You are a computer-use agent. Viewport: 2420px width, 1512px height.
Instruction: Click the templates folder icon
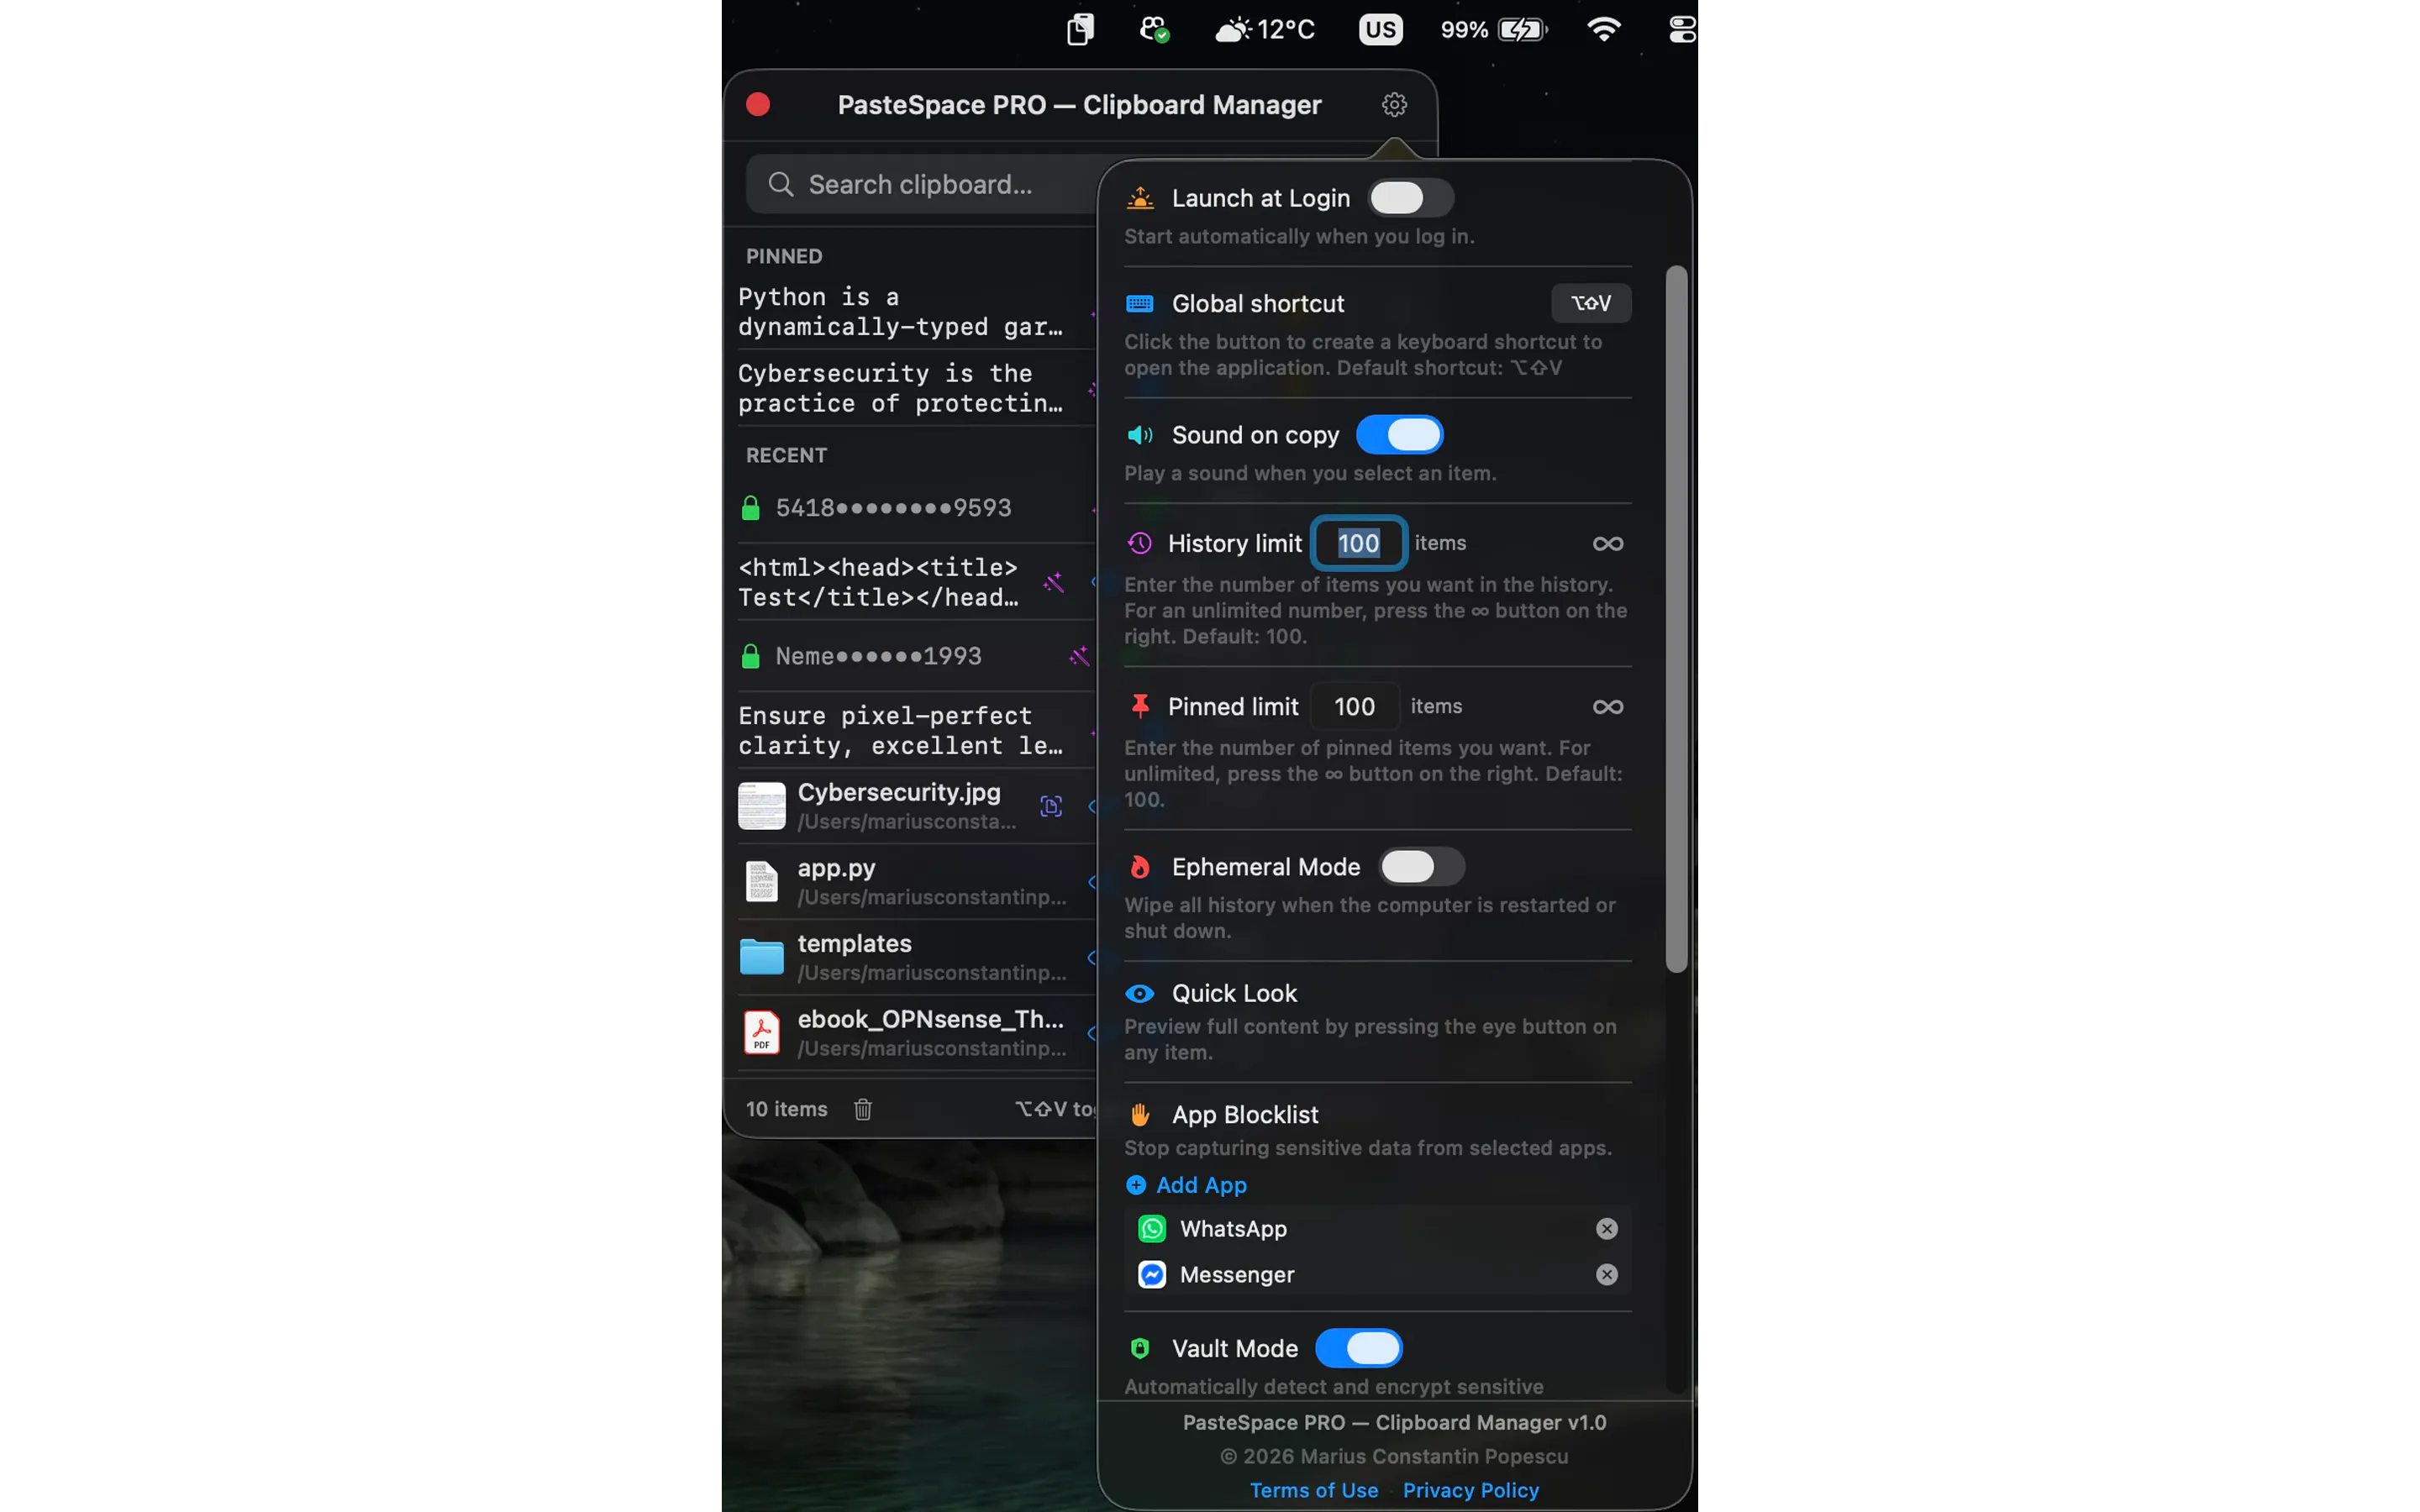tap(761, 956)
